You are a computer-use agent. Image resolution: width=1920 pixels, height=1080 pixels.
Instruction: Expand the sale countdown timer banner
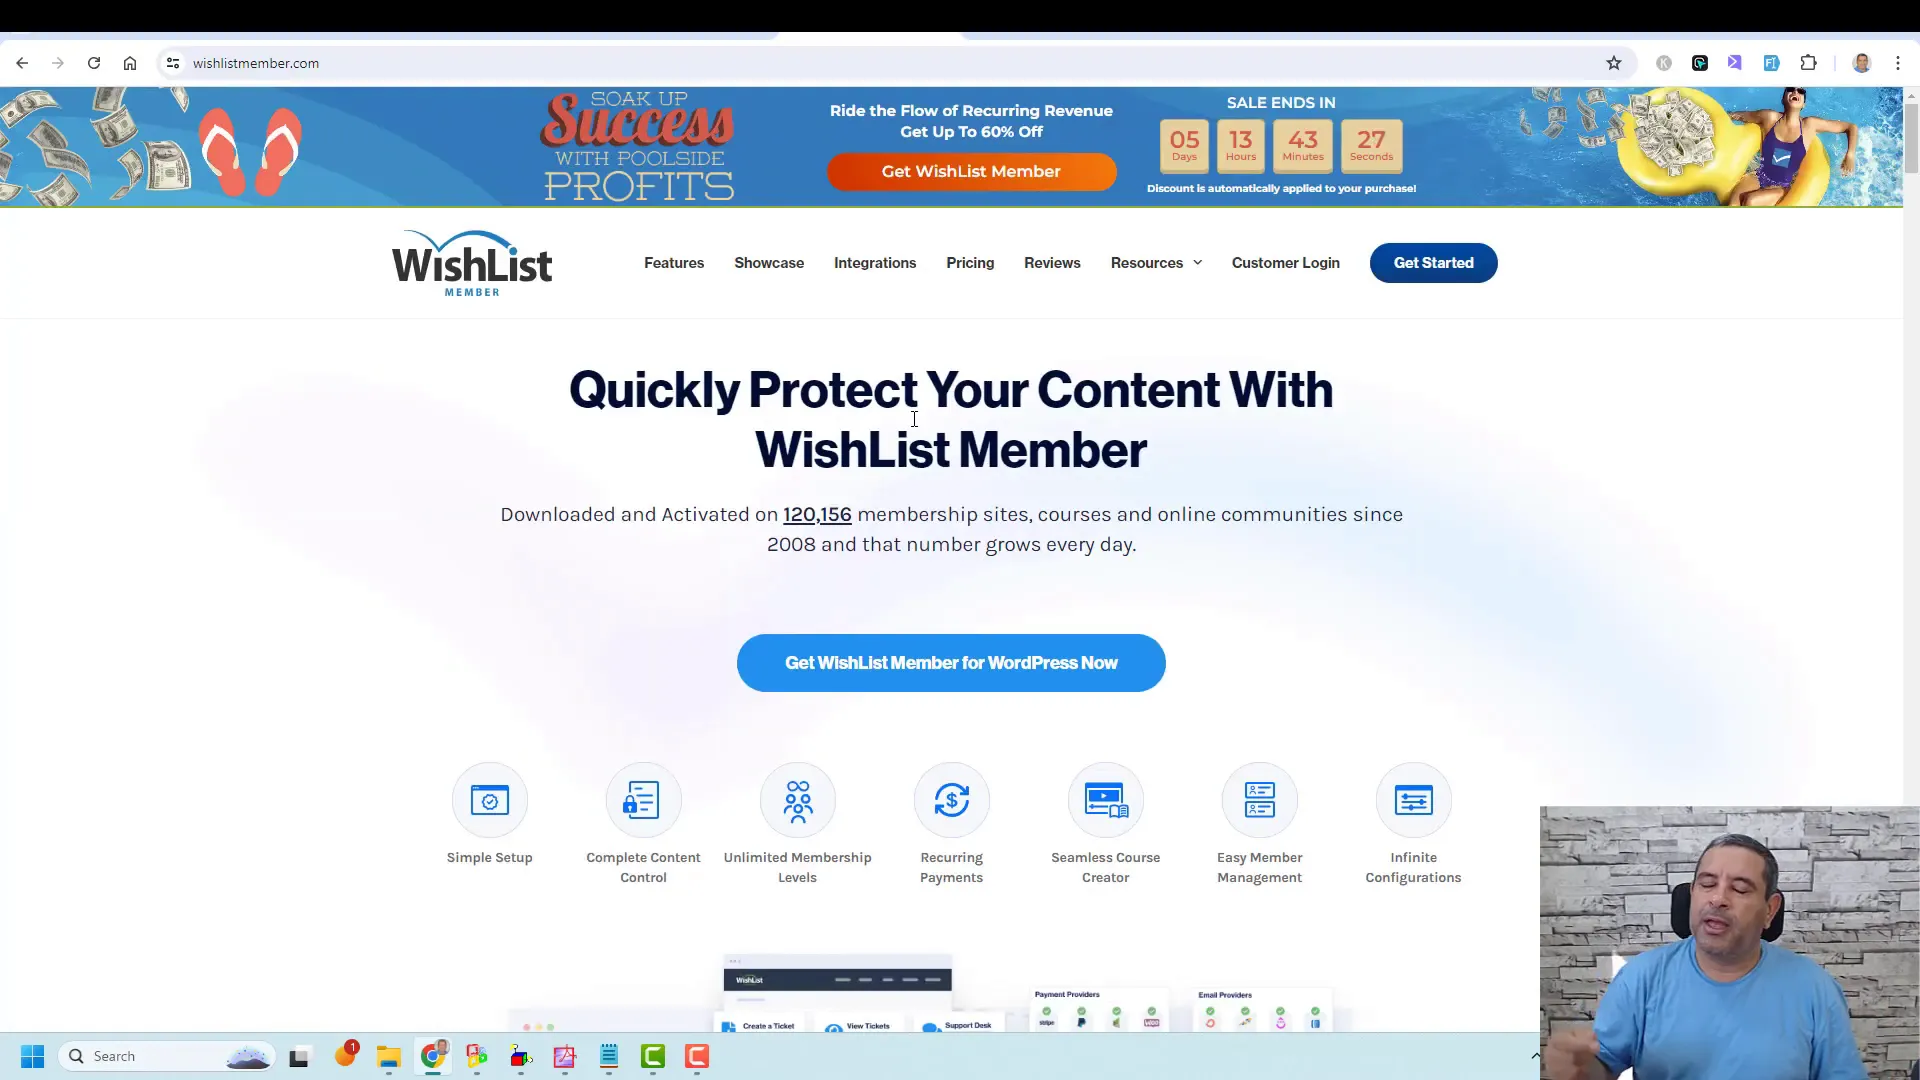pos(1280,142)
